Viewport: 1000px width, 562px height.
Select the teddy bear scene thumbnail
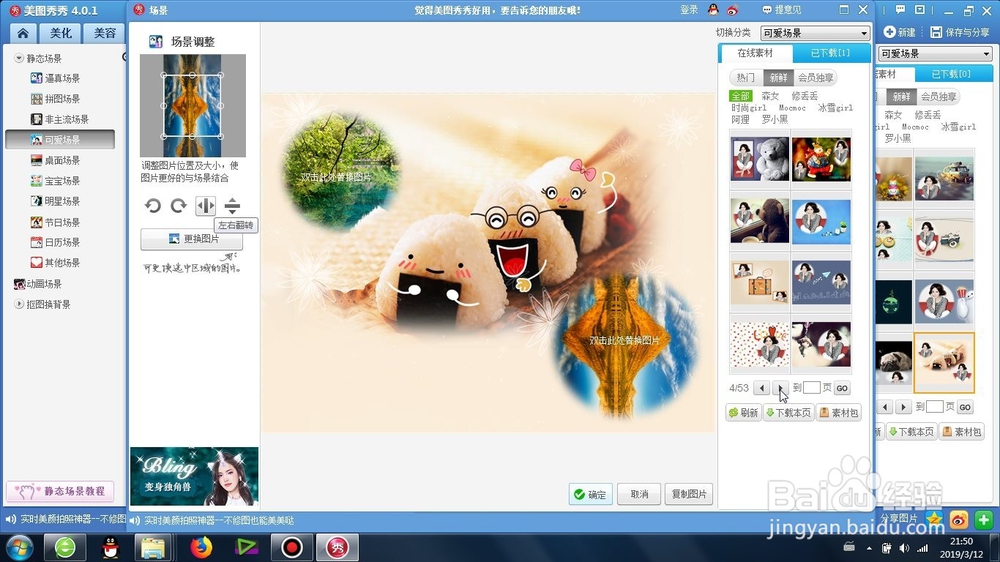[760, 158]
